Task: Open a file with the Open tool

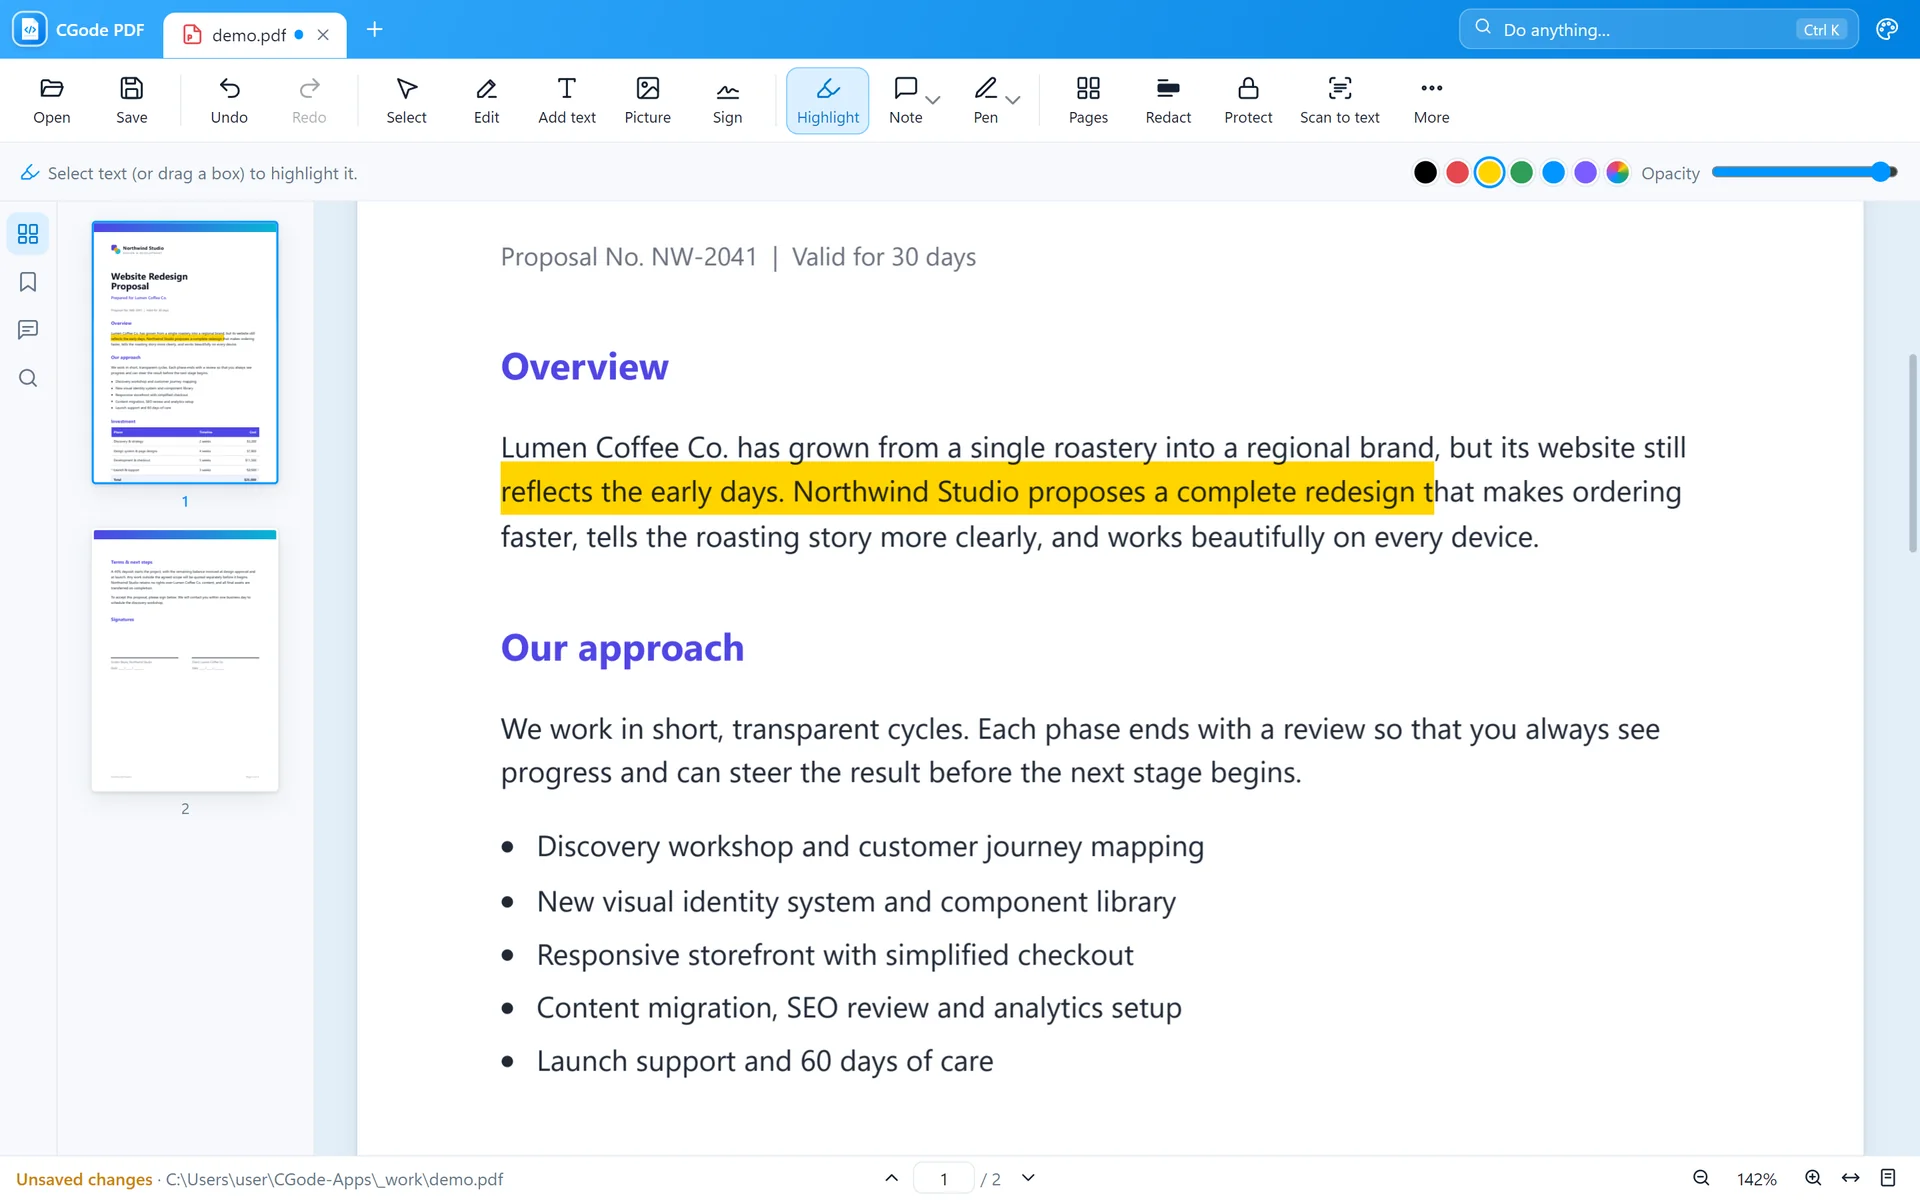Action: [x=52, y=101]
